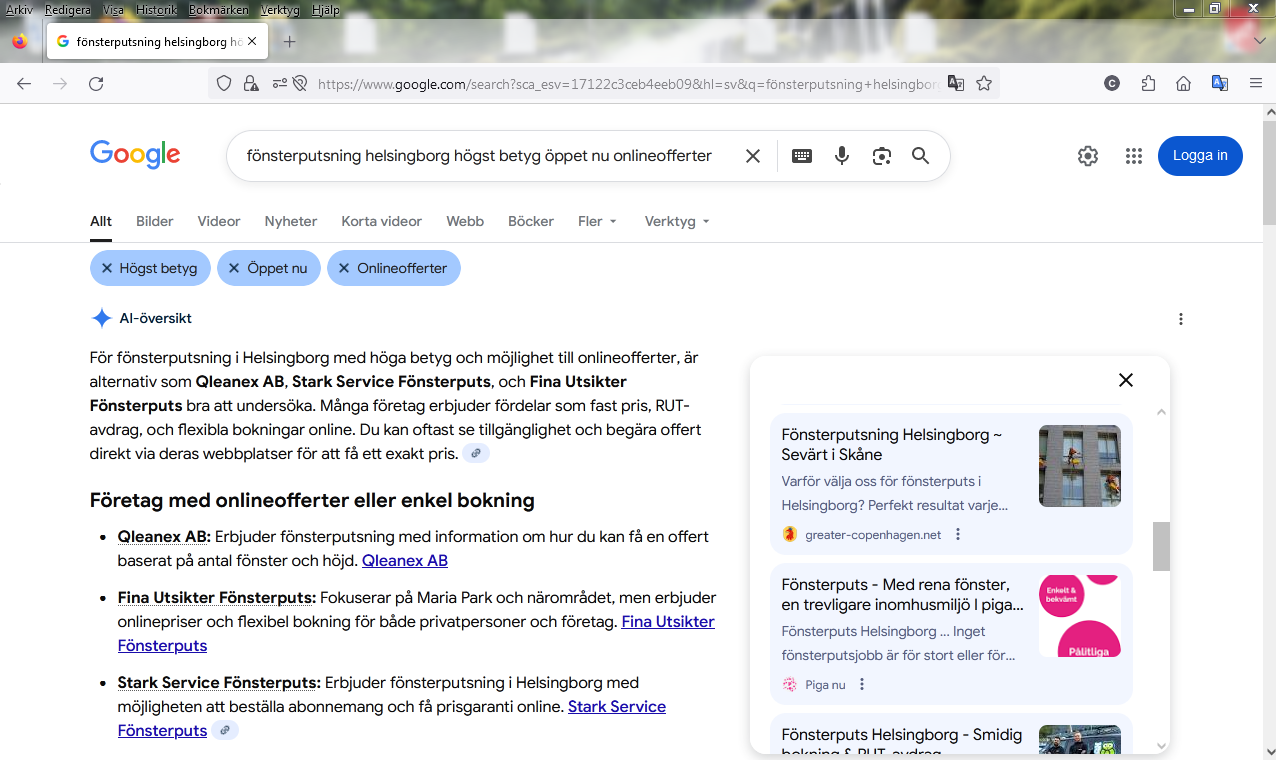Expand the Verktyg dropdown
The image size is (1276, 760).
point(677,221)
